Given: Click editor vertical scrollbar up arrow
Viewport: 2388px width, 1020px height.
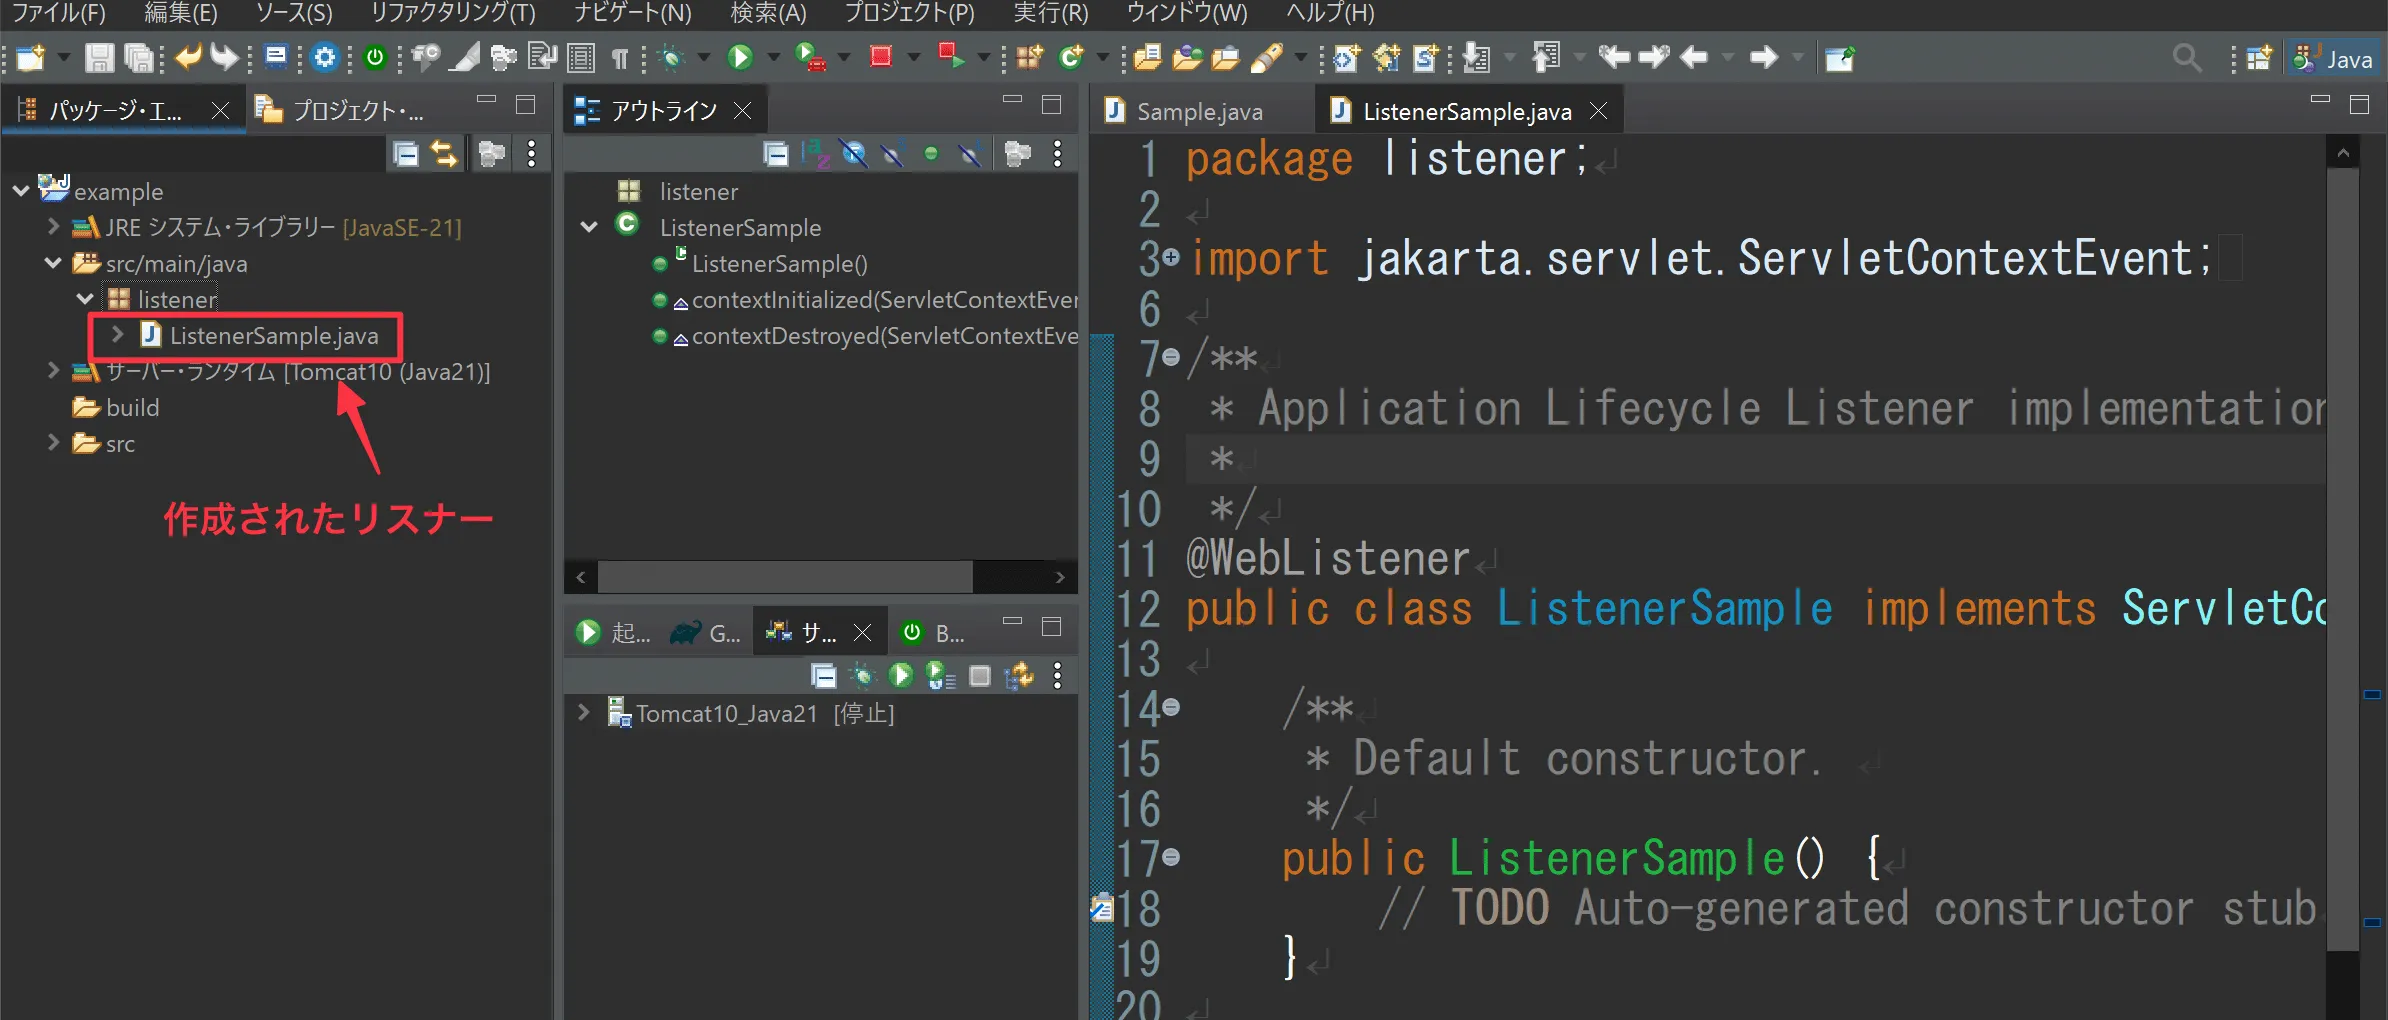Looking at the screenshot, I should 2343,153.
